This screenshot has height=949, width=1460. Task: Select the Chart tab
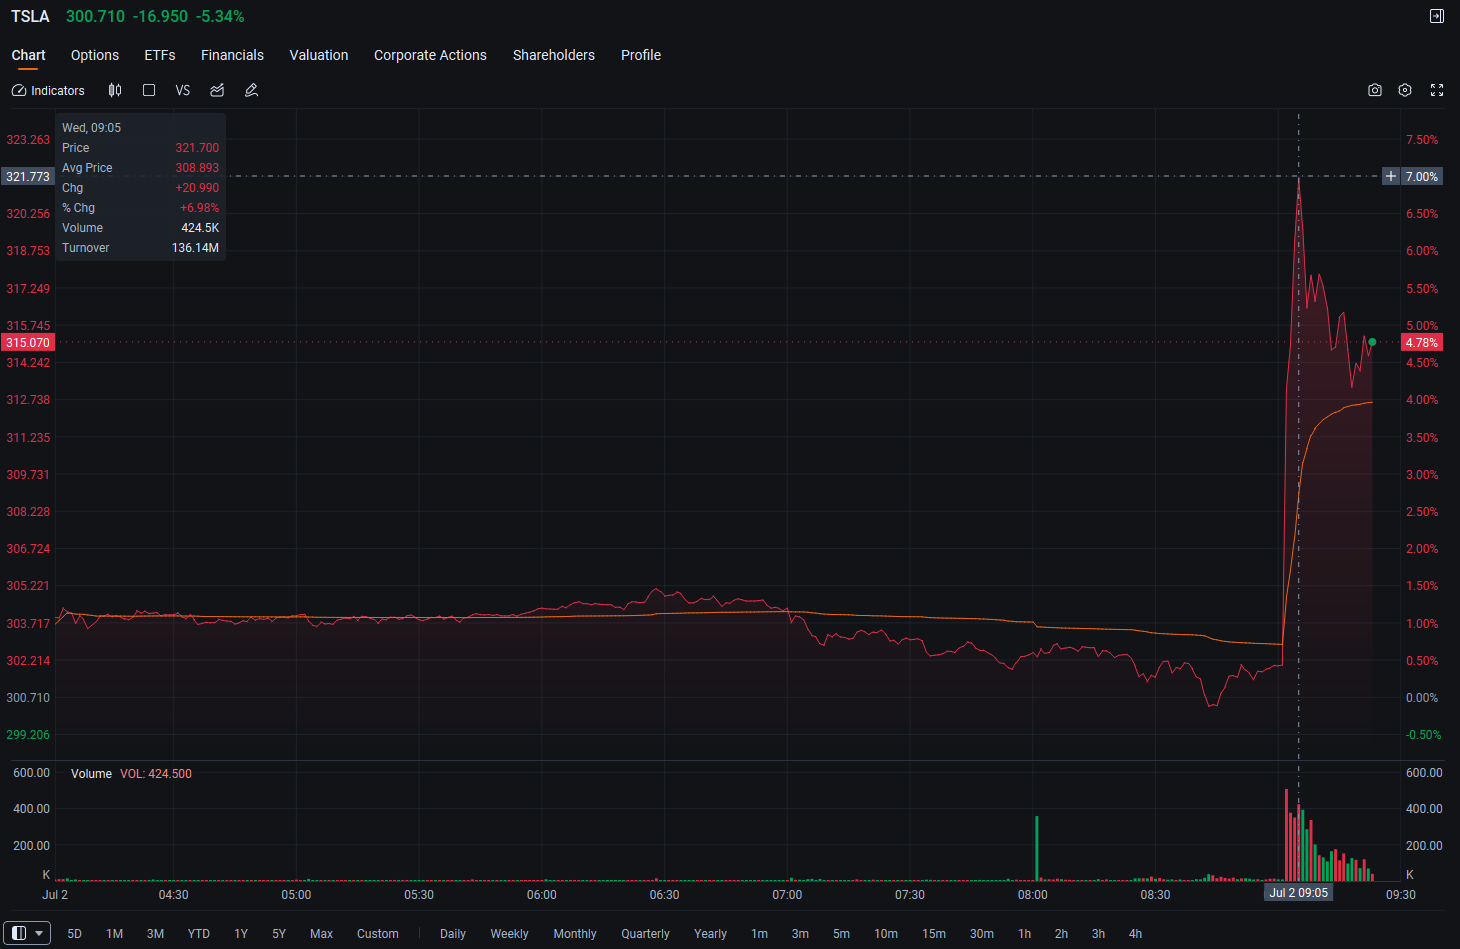coord(28,55)
